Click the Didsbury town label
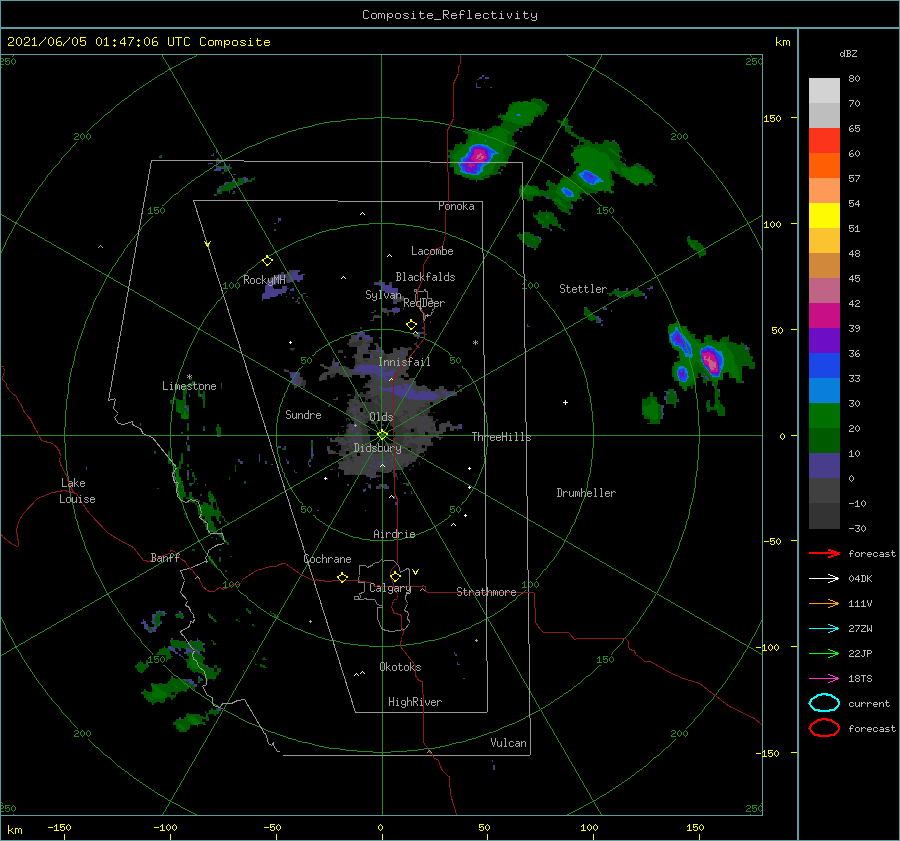This screenshot has height=841, width=900. coord(378,448)
